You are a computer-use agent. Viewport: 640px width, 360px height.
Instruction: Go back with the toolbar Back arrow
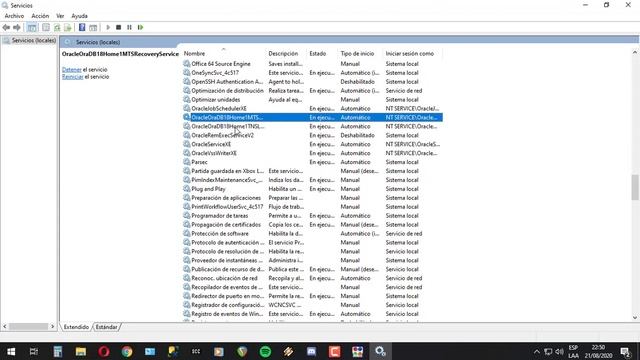tap(6, 27)
